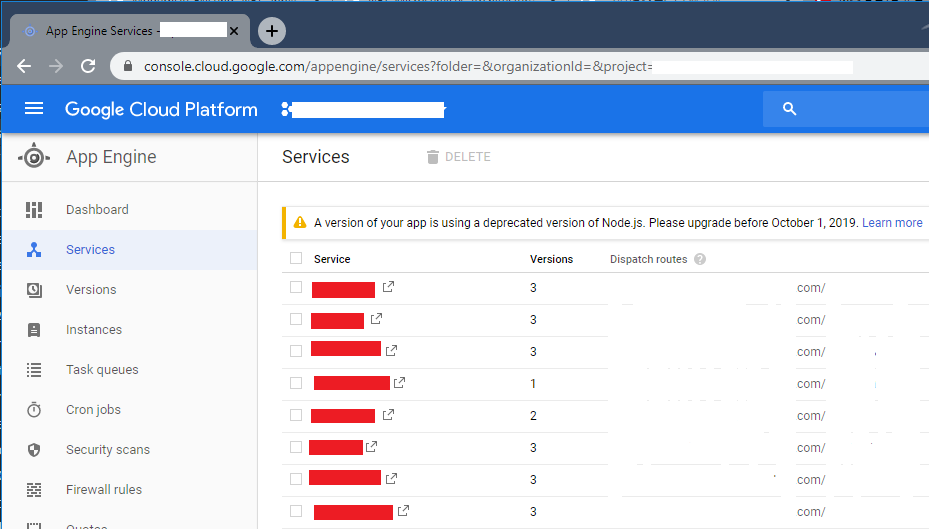Viewport: 929px width, 529px height.
Task: Show Dispatch routes help tooltip
Action: (700, 259)
